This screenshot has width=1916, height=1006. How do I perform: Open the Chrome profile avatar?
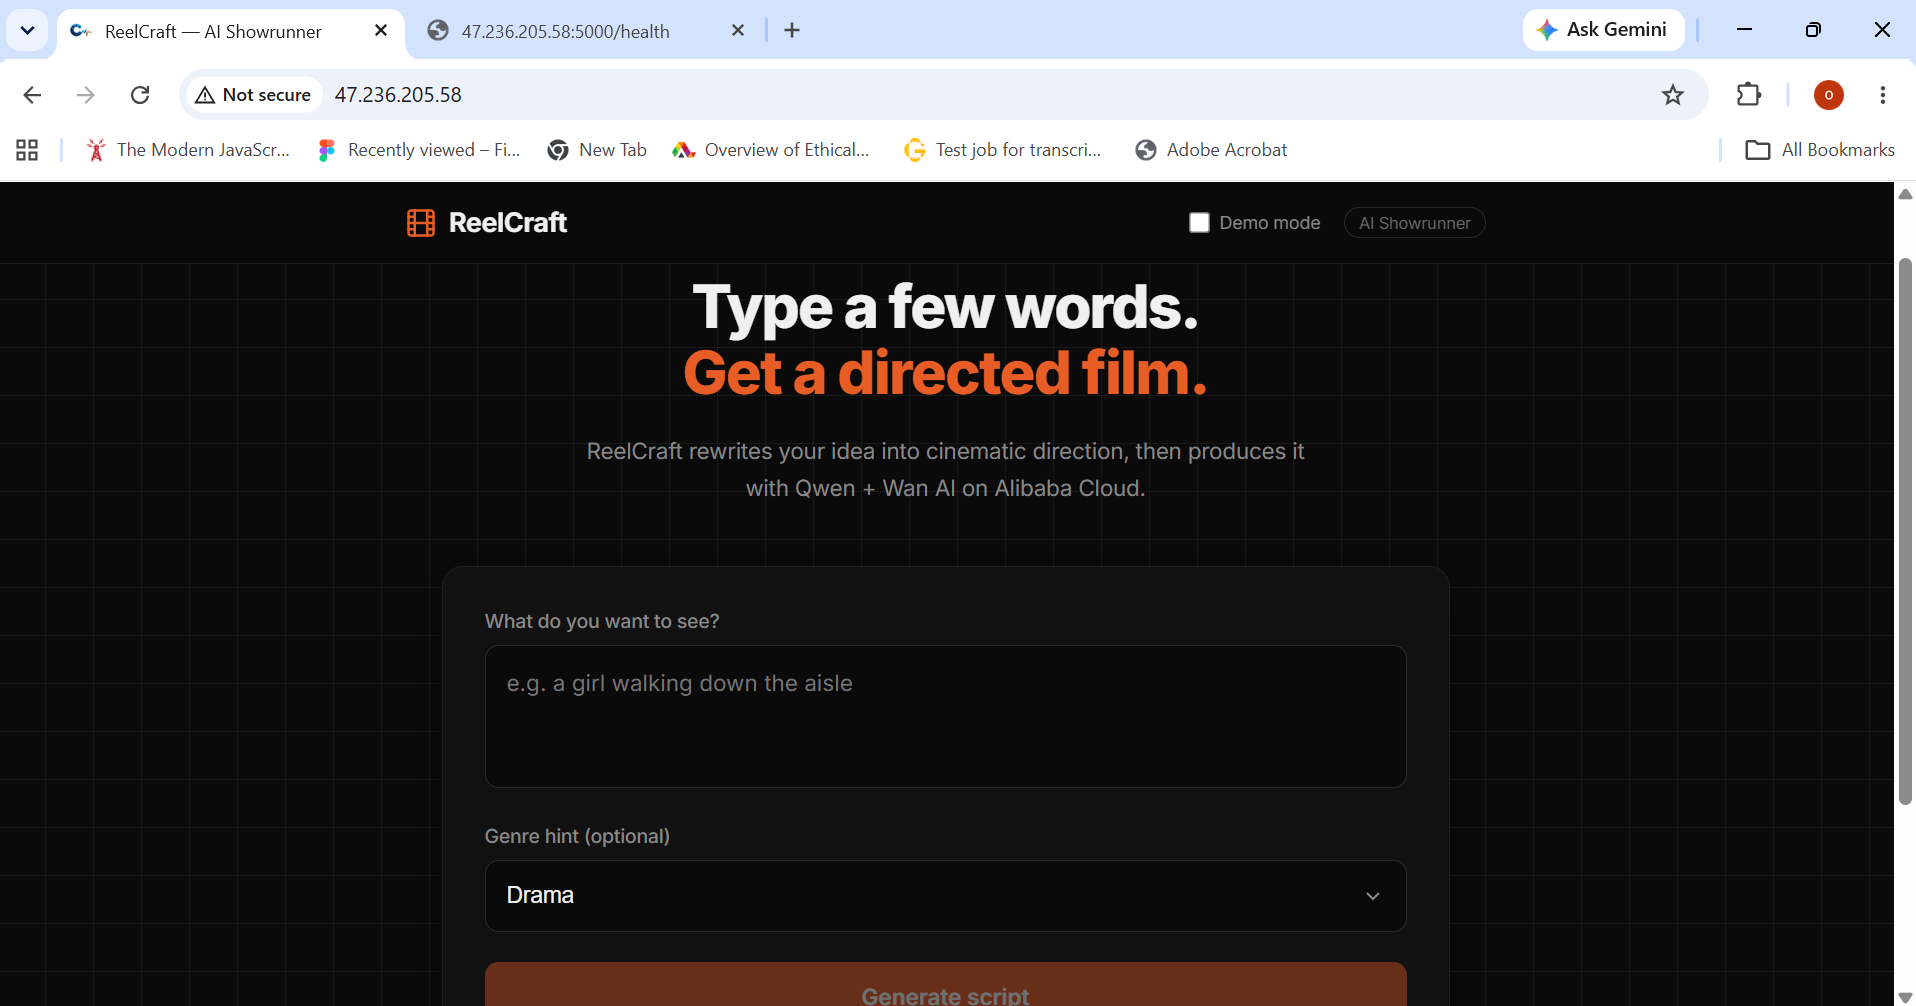pyautogui.click(x=1829, y=95)
